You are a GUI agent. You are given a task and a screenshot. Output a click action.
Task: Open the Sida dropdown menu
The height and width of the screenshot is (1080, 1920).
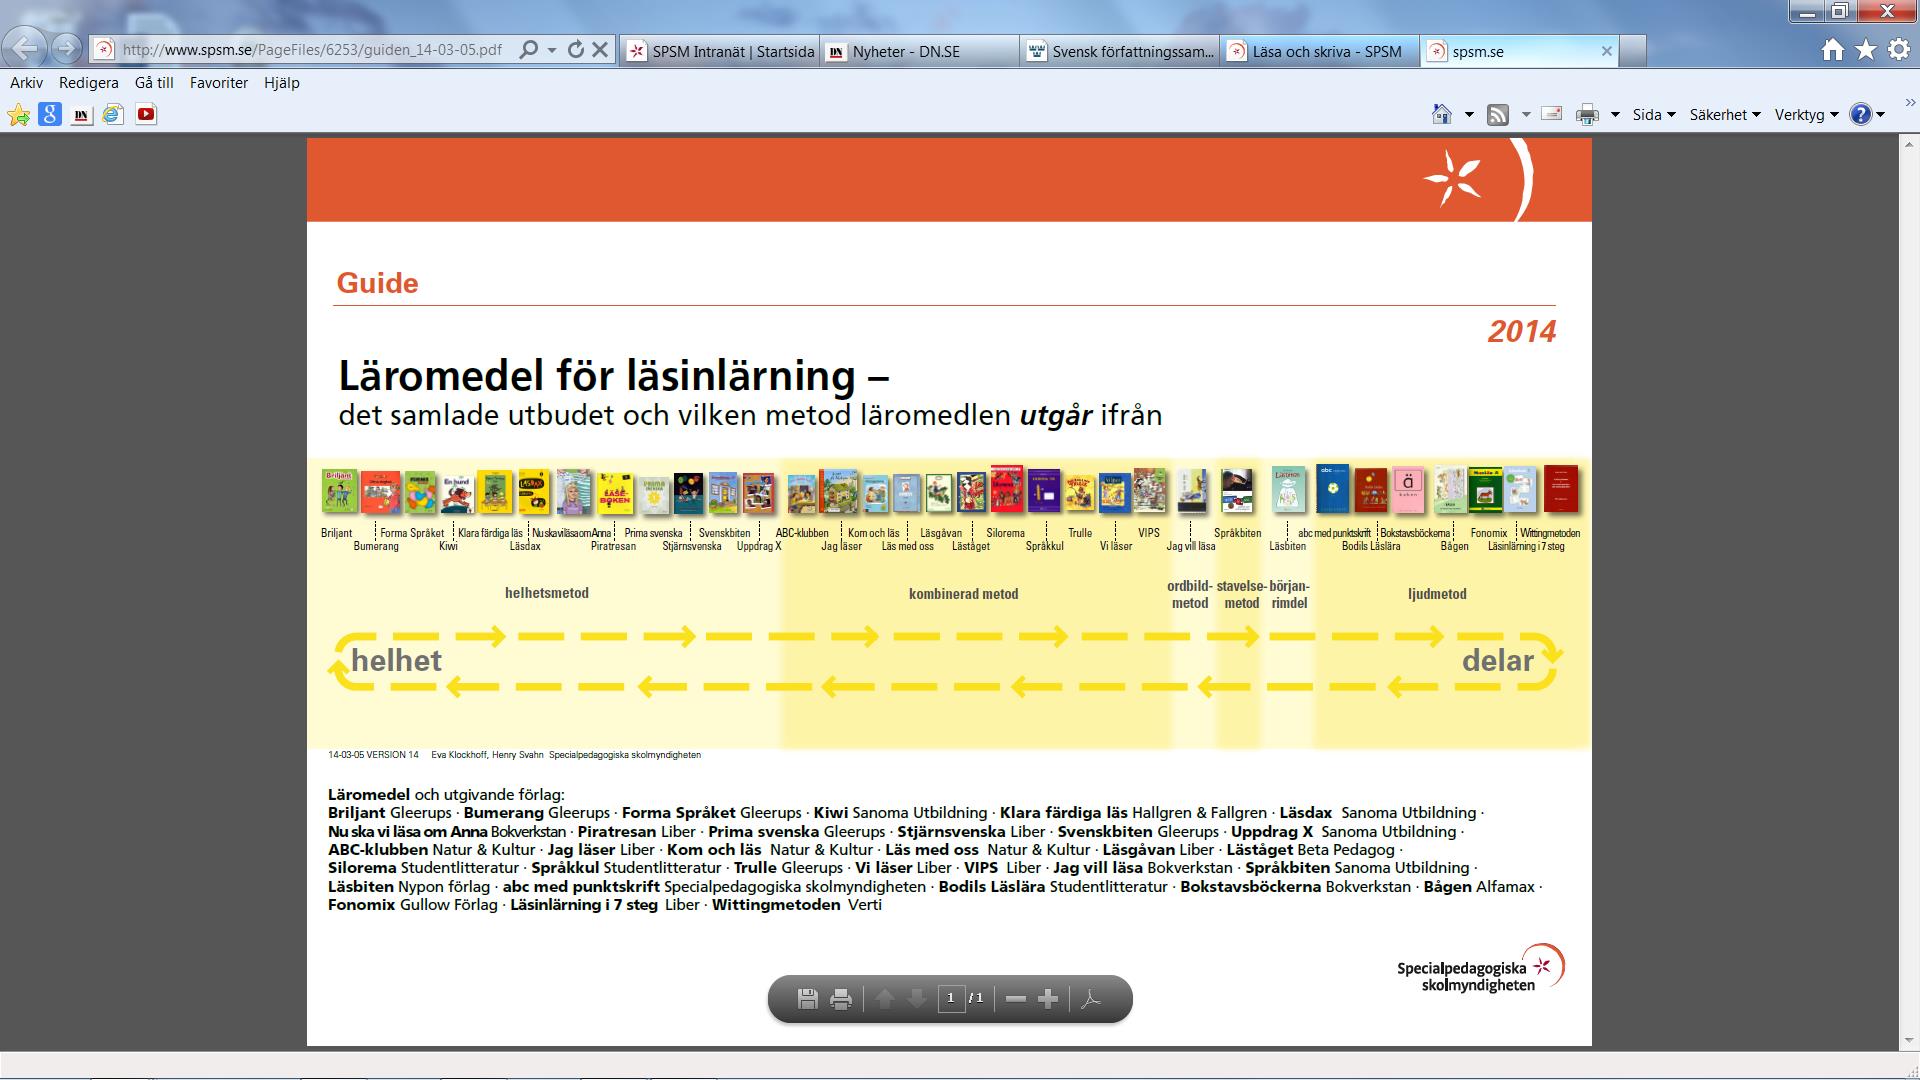click(1653, 115)
